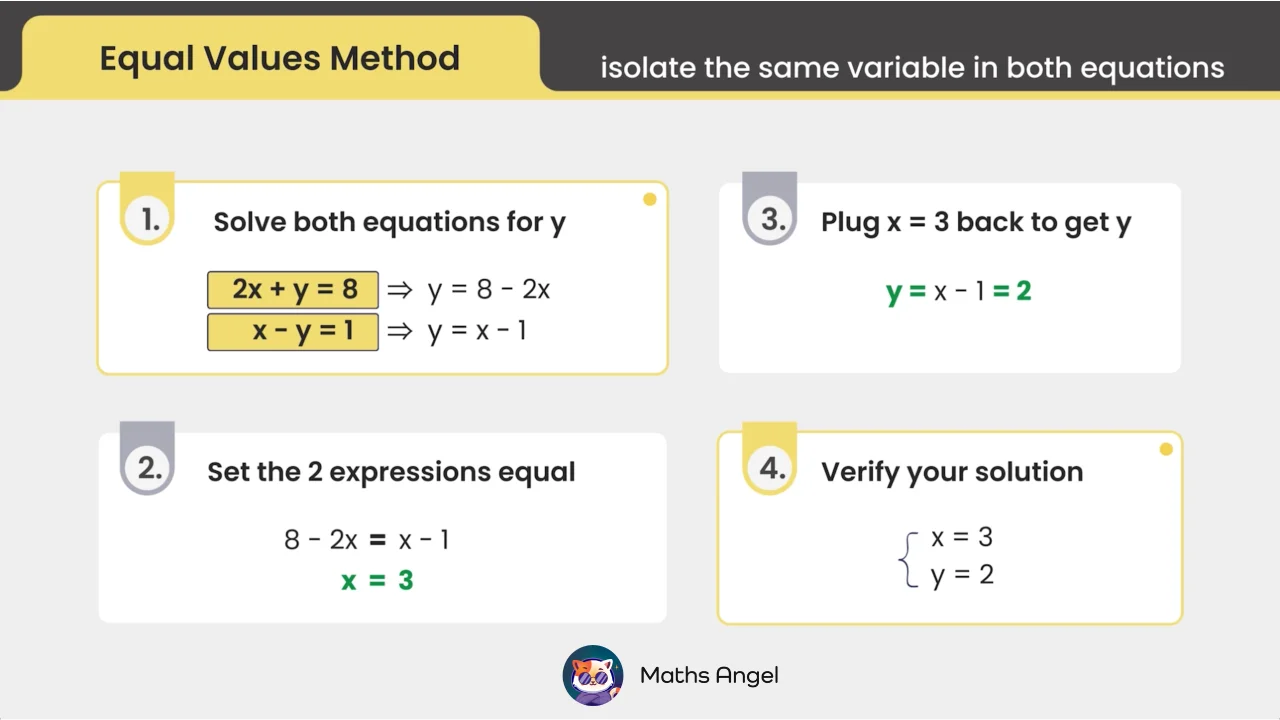Click the 'Plug x = 3 back' heading

click(x=976, y=222)
